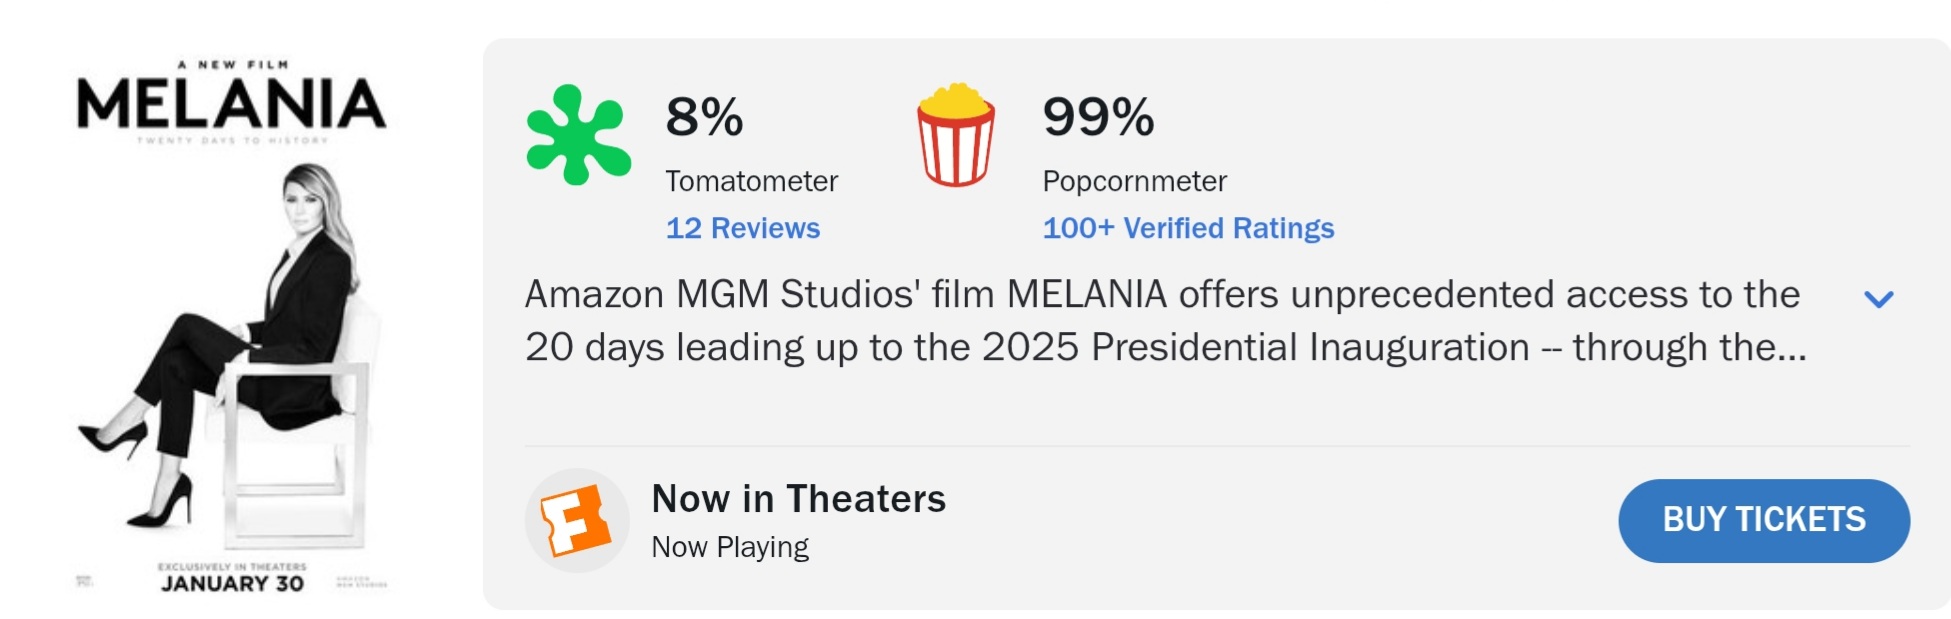Select the Tomatometer label text
The image size is (1951, 619).
coord(751,181)
